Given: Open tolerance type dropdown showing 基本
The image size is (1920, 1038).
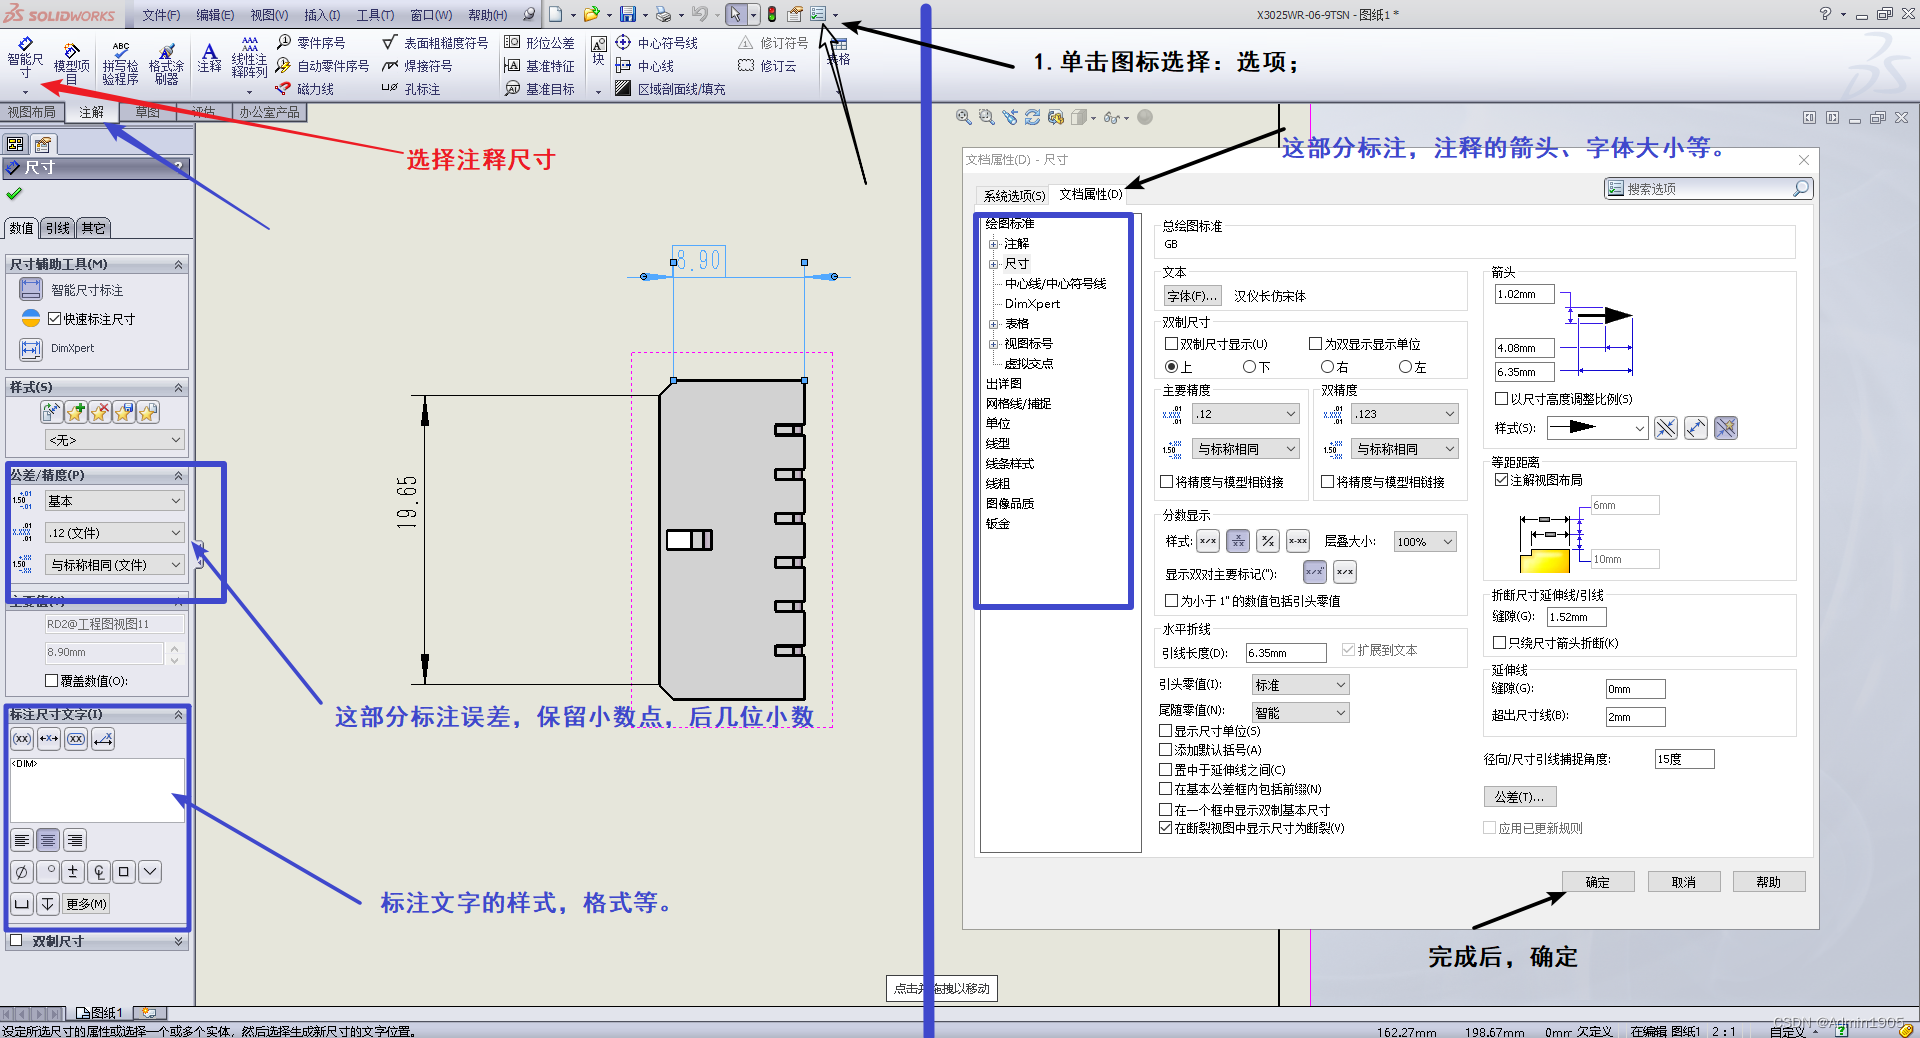Looking at the screenshot, I should [x=115, y=500].
